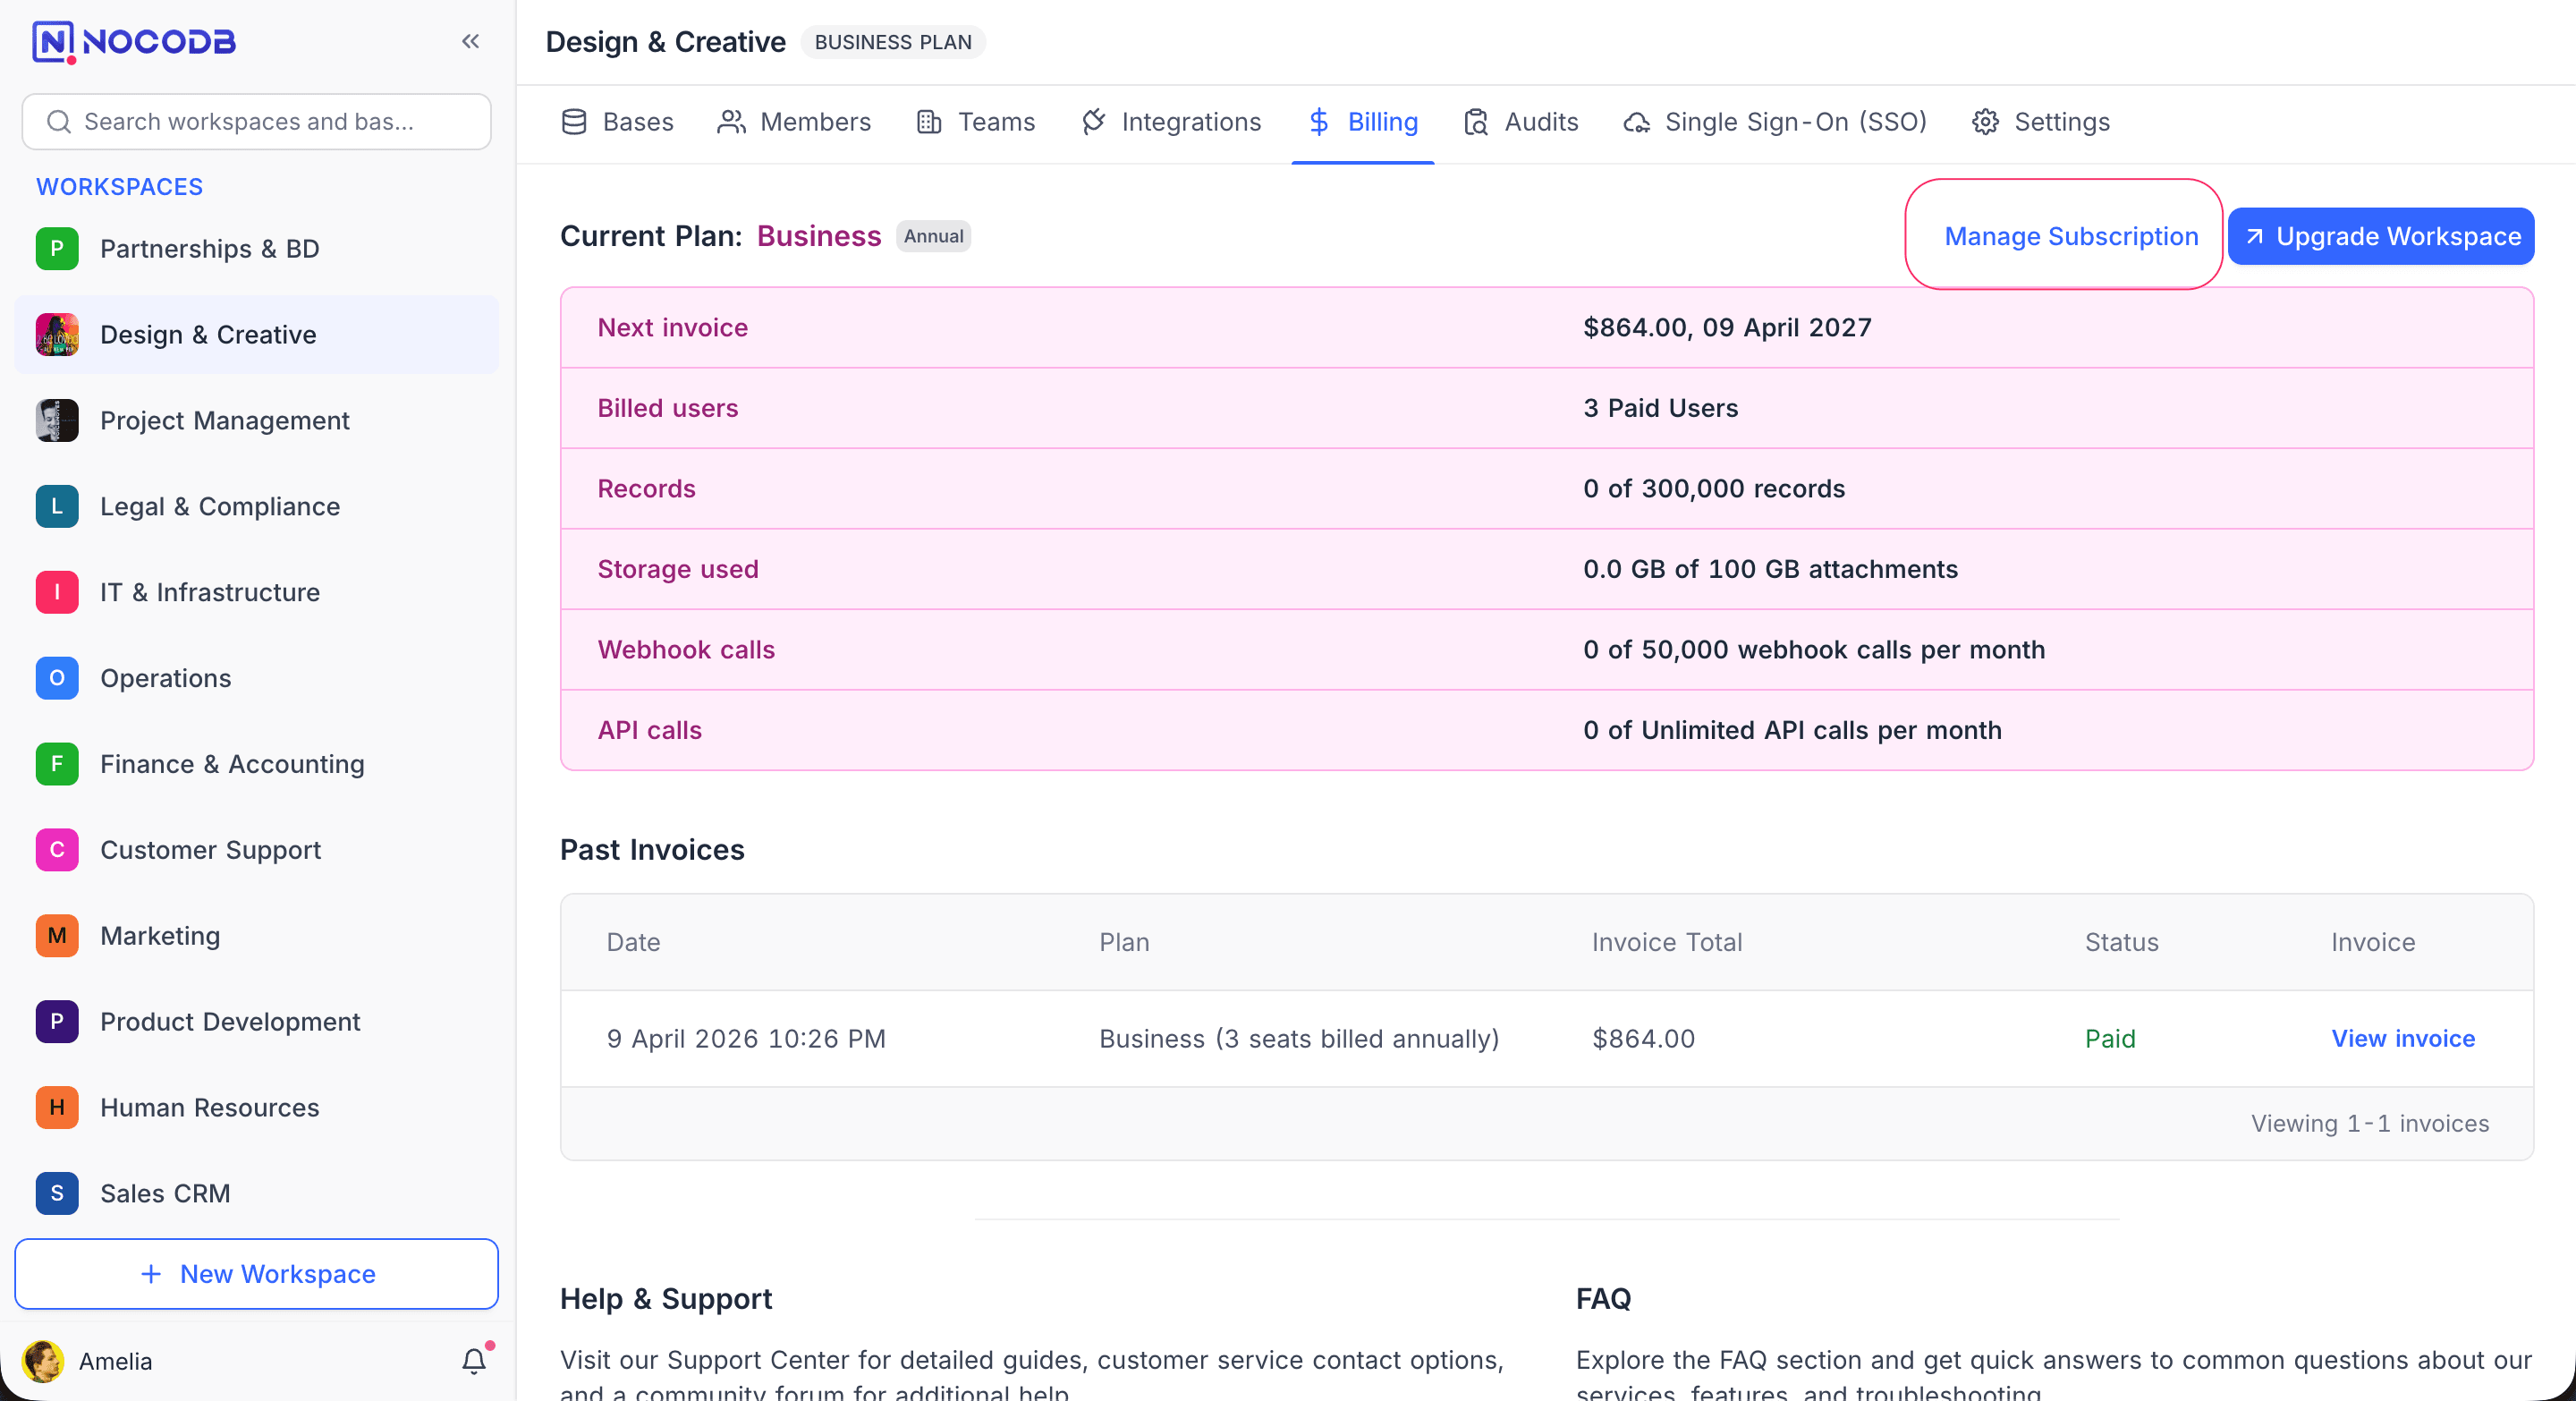Click New Workspace button
2576x1401 pixels.
click(x=257, y=1273)
